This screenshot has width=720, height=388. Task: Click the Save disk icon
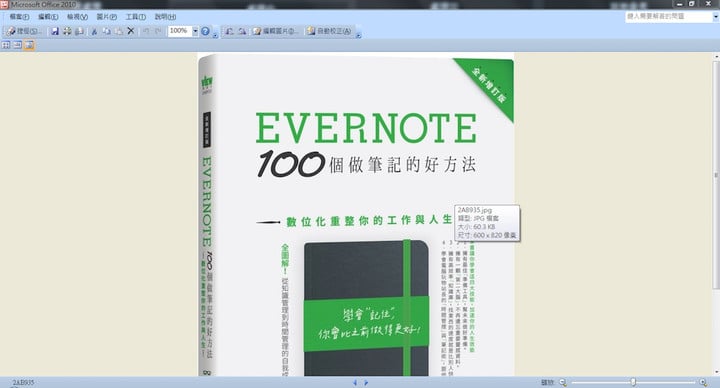coord(55,31)
